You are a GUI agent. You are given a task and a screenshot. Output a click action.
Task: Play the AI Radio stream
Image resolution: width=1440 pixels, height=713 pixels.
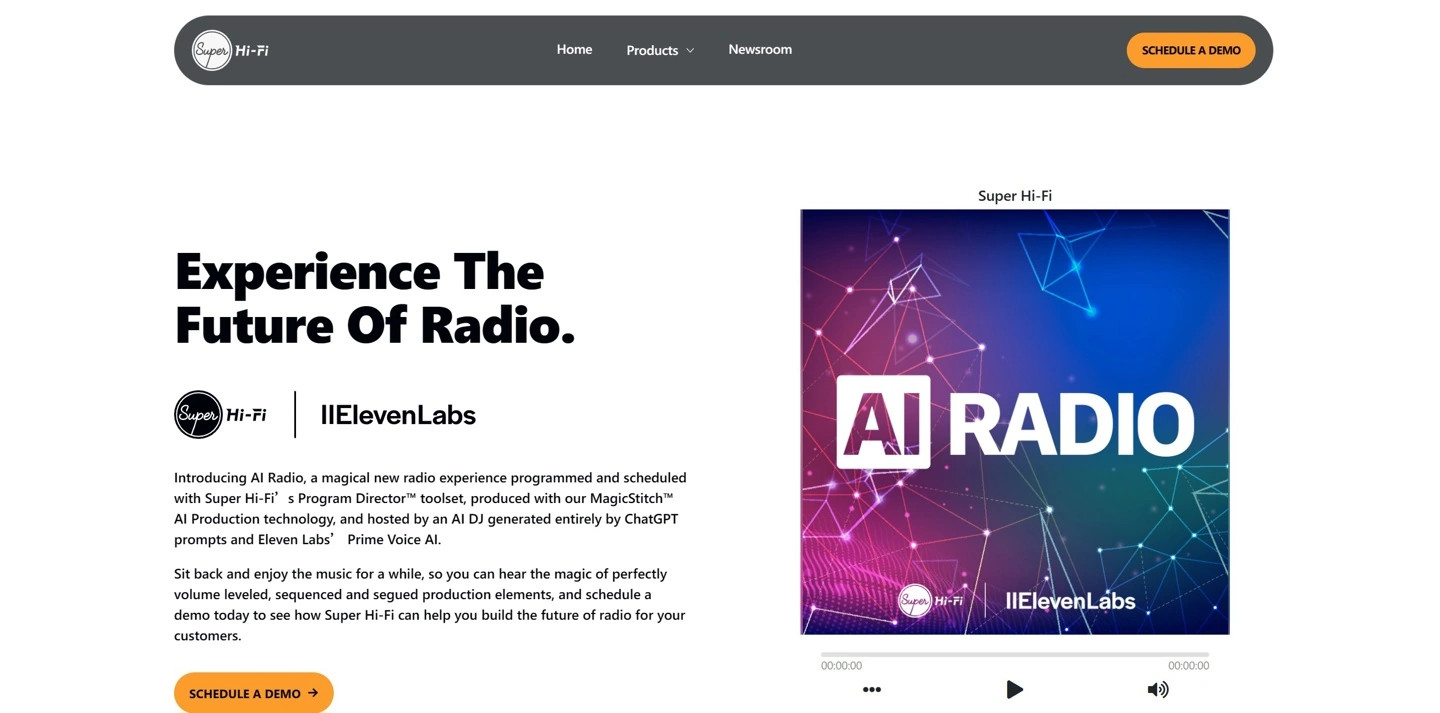(1014, 689)
